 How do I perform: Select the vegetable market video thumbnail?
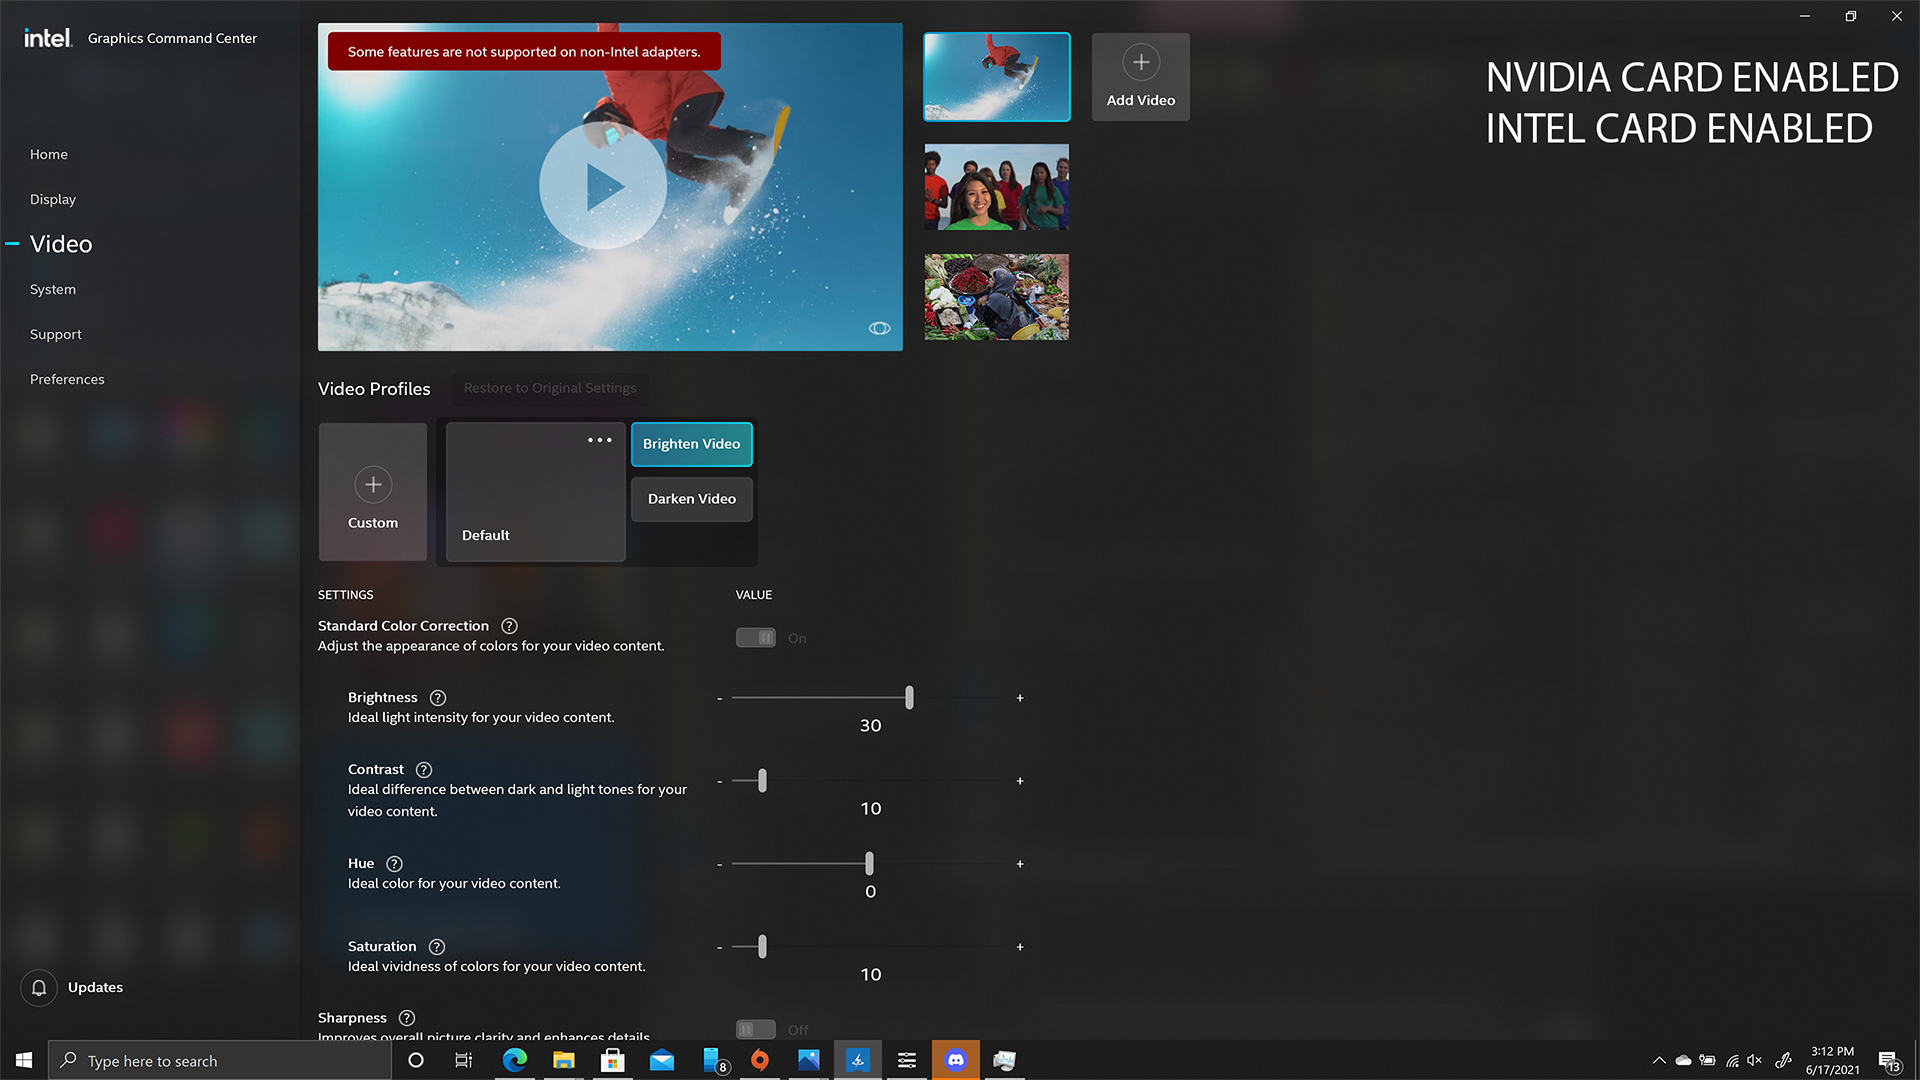996,297
